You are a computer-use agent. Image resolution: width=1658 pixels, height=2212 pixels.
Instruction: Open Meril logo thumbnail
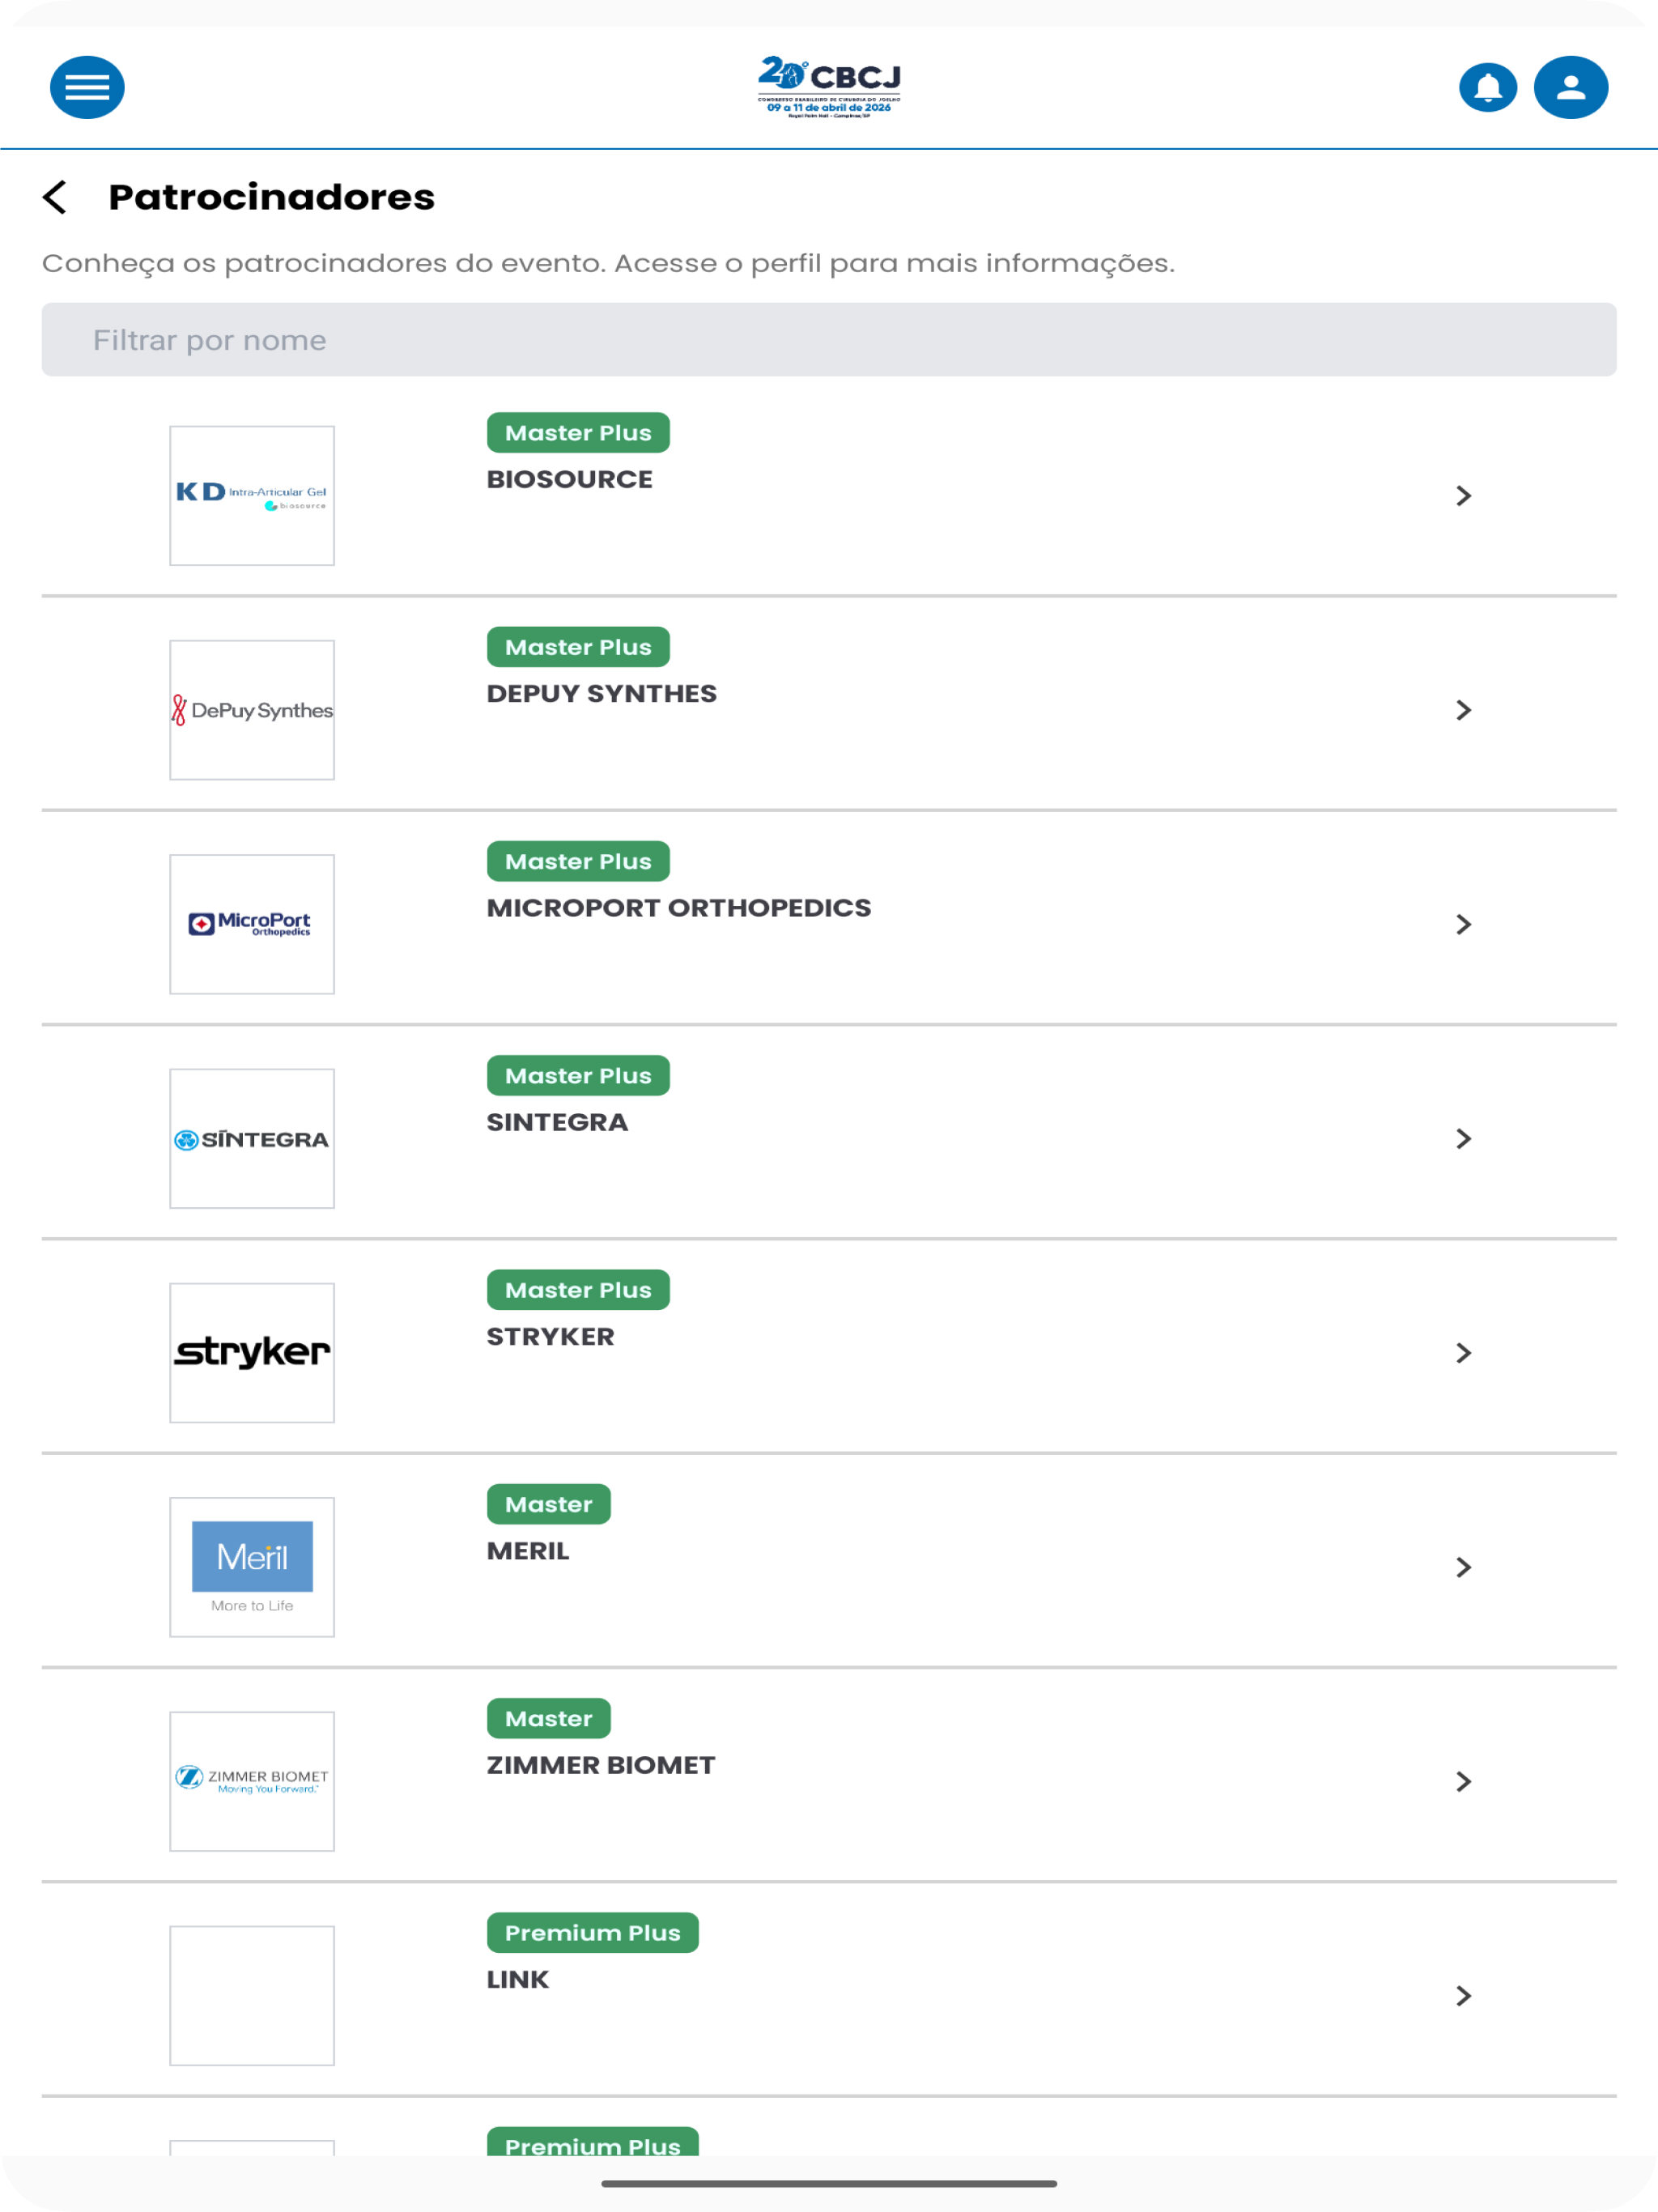pos(252,1567)
